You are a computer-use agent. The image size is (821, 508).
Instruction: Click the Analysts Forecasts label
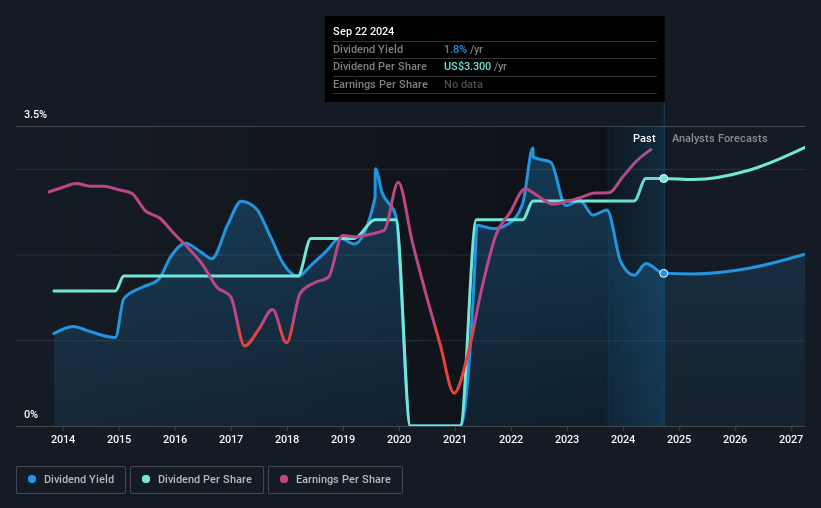[x=719, y=138]
